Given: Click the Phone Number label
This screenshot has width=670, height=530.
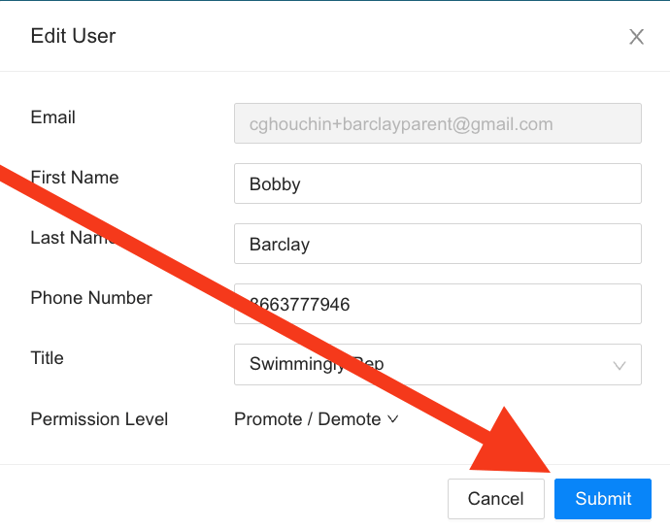Looking at the screenshot, I should [x=91, y=298].
